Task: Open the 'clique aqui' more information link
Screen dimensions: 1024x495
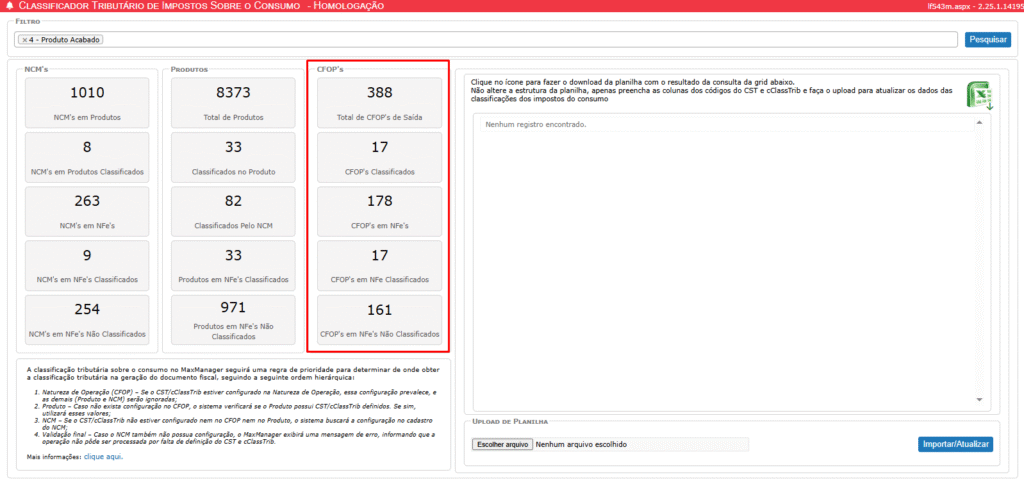Action: (x=103, y=456)
